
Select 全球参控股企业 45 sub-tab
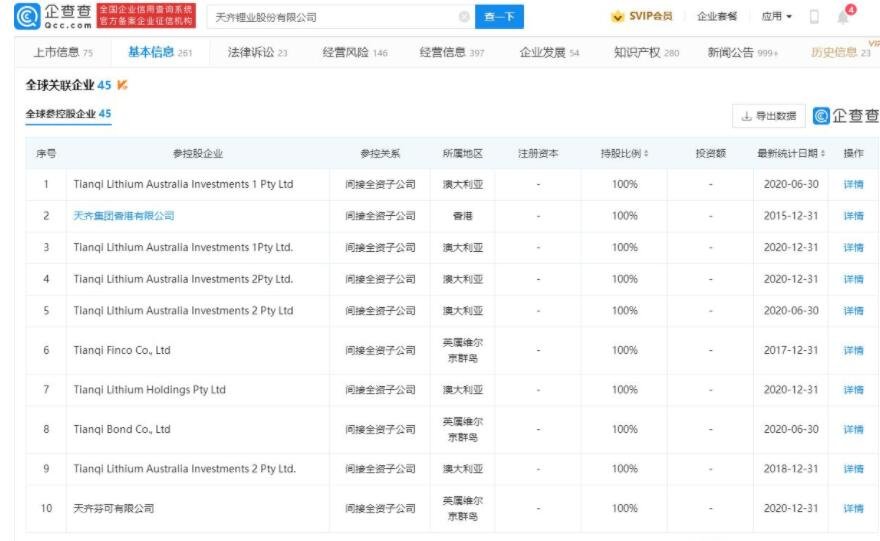(x=68, y=114)
